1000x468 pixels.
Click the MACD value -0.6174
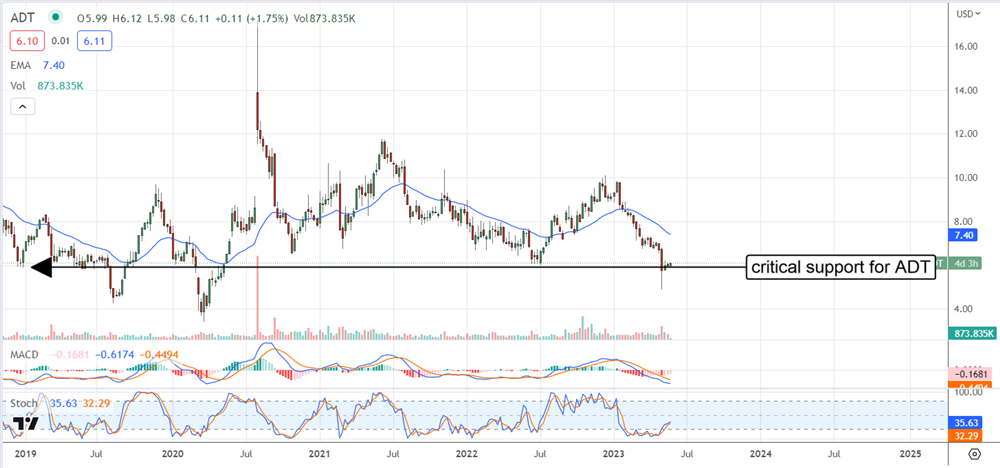pos(114,354)
